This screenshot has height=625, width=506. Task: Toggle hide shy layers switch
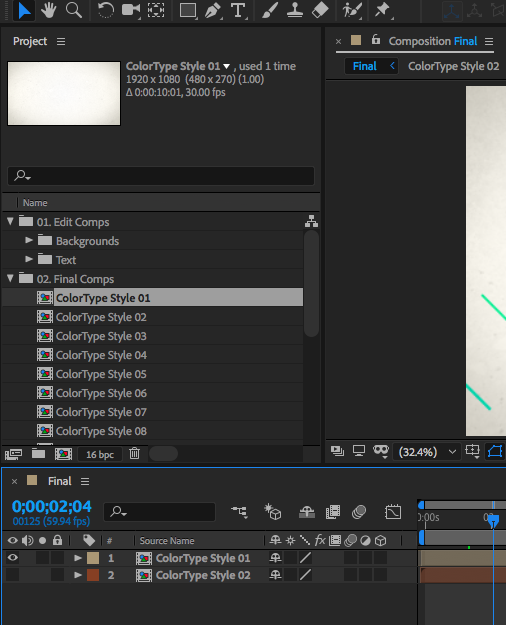click(x=307, y=512)
